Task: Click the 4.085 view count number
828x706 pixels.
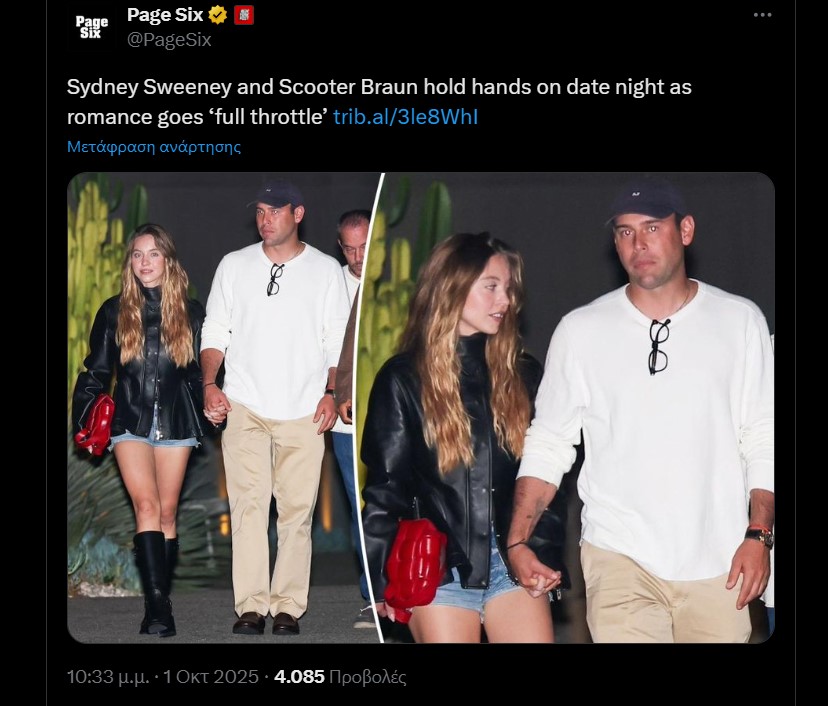Action: [299, 677]
